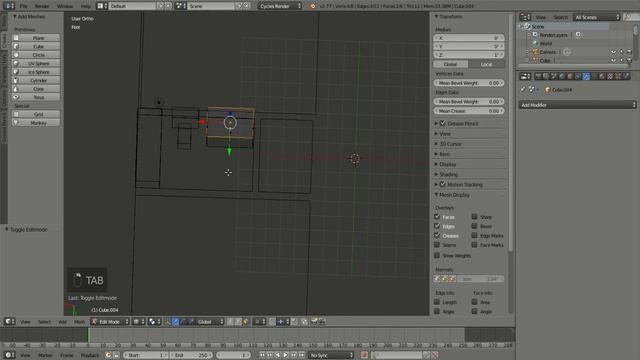Click the record auto-keyframe button
Screen dimensions: 640x360
(x=364, y=355)
